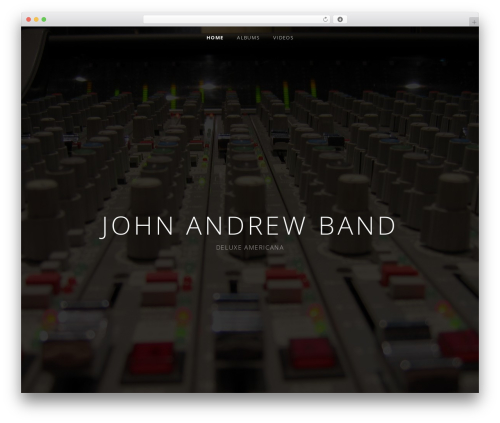The image size is (500, 423).
Task: Click the browser reload icon
Action: [x=325, y=20]
